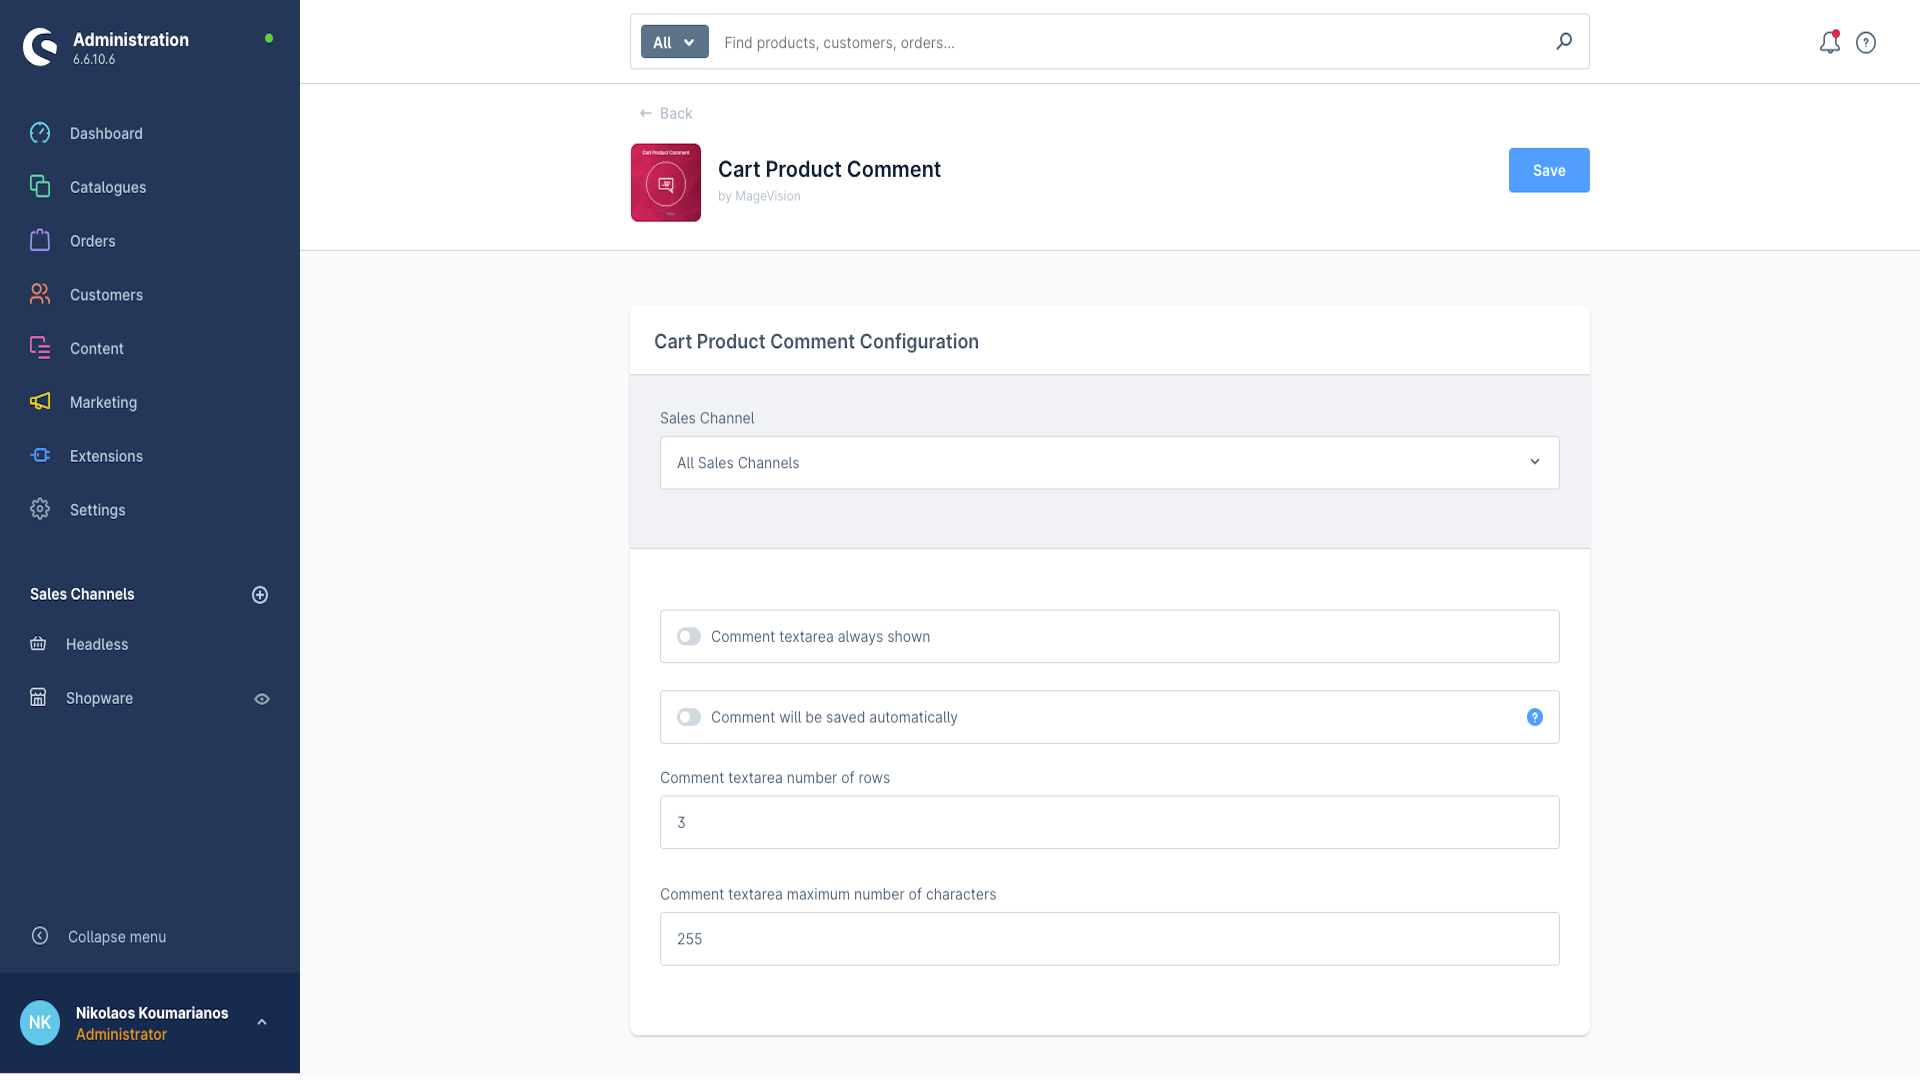
Task: Toggle Comment will be saved automatically
Action: point(689,717)
